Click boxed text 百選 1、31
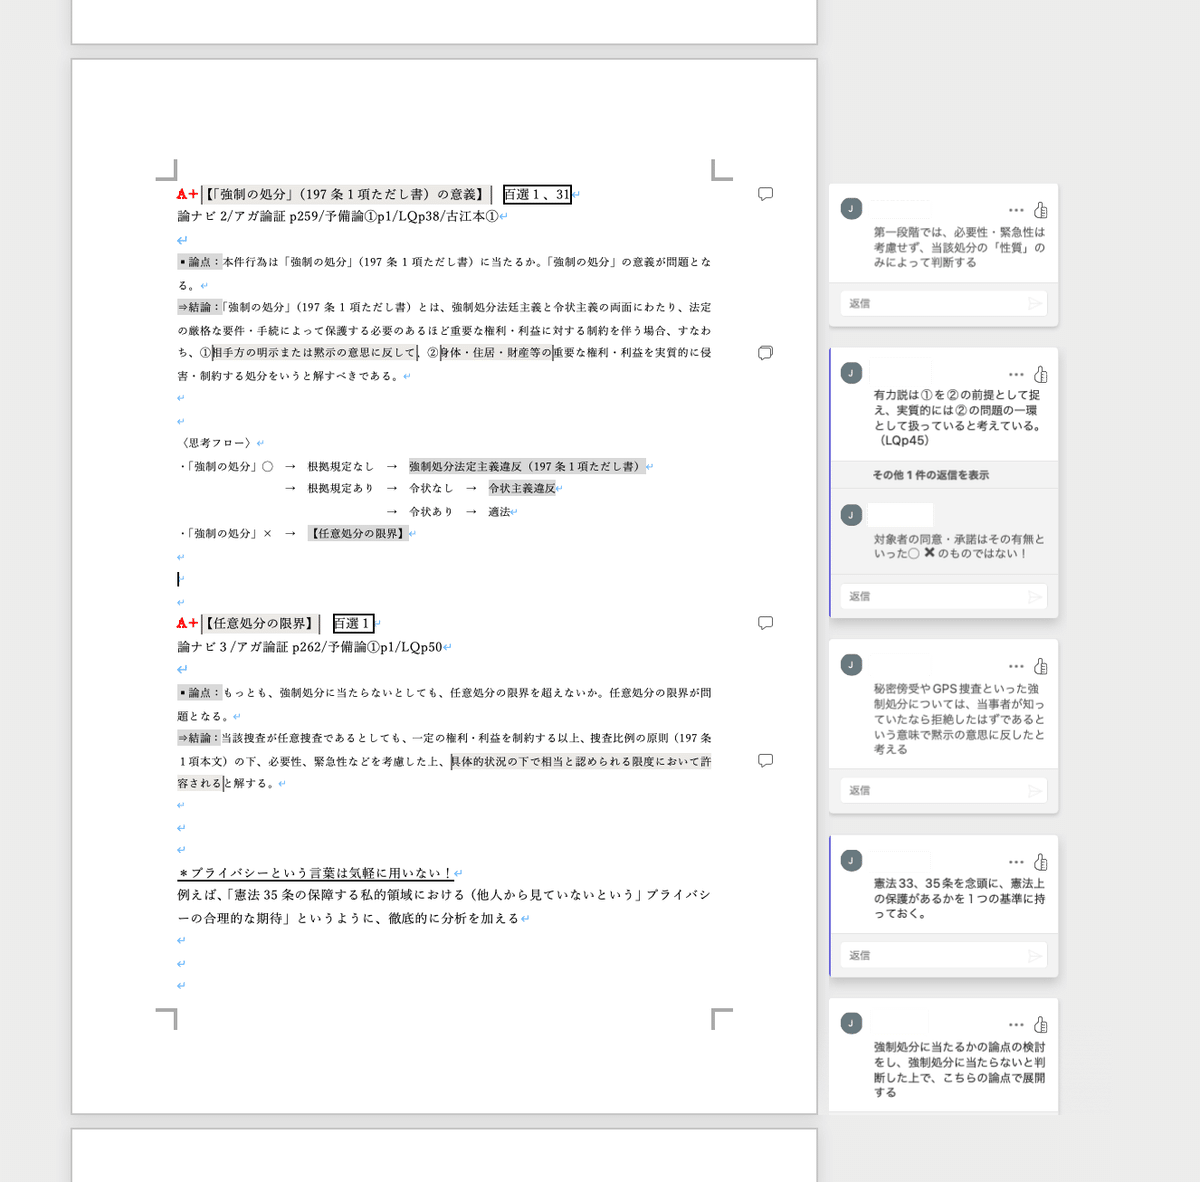Image resolution: width=1200 pixels, height=1182 pixels. pyautogui.click(x=537, y=195)
